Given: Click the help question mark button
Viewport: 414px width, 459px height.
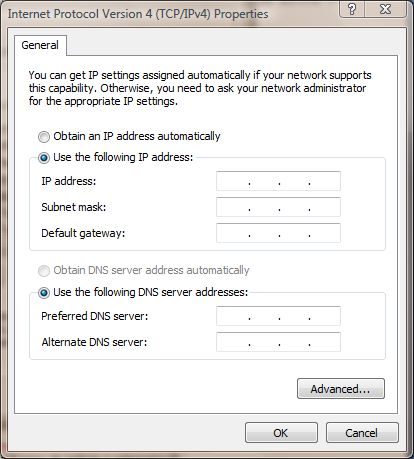Looking at the screenshot, I should coord(352,9).
